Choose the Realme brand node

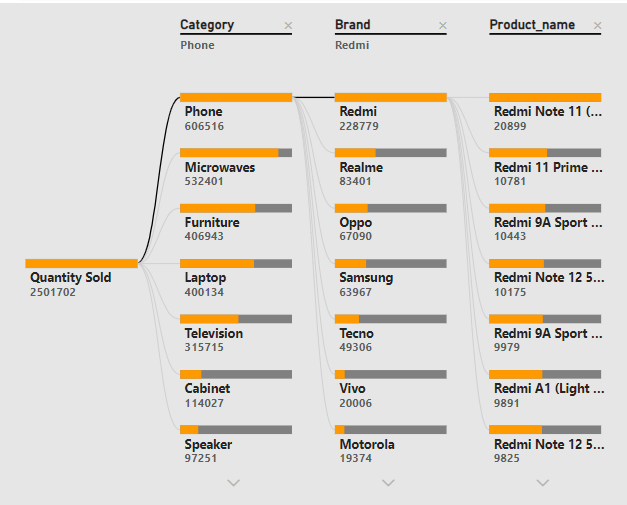coord(391,168)
